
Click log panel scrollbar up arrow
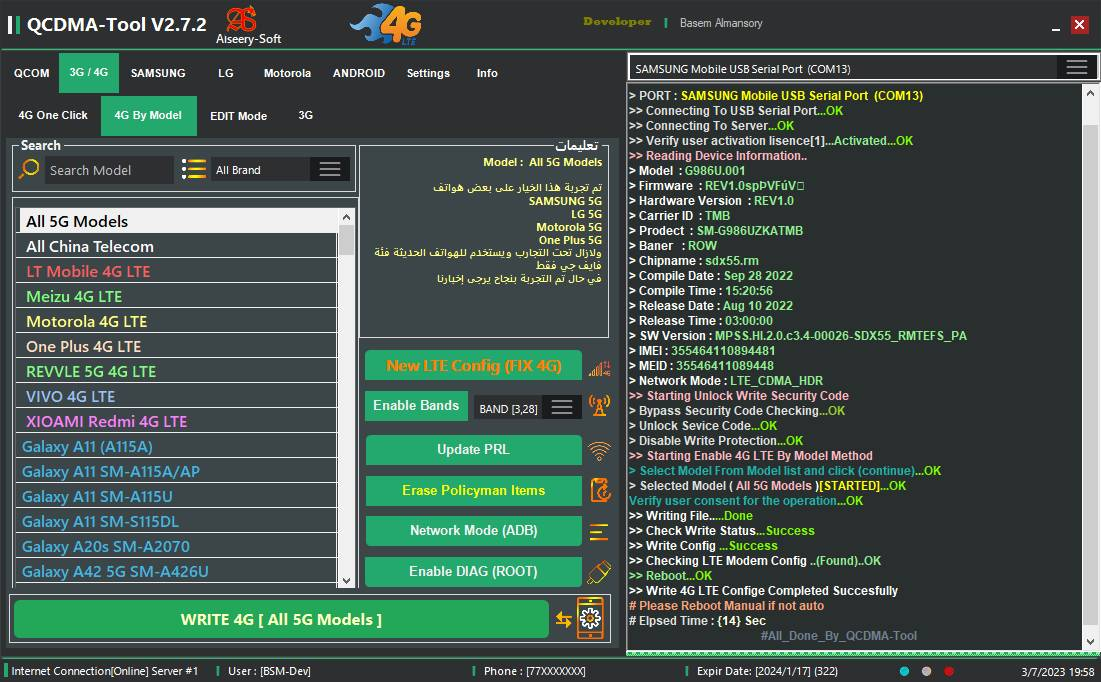coord(1090,93)
